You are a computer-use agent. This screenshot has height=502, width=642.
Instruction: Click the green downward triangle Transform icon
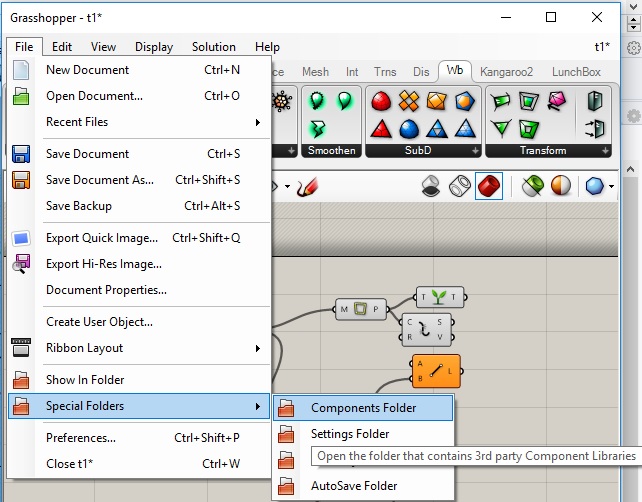502,129
